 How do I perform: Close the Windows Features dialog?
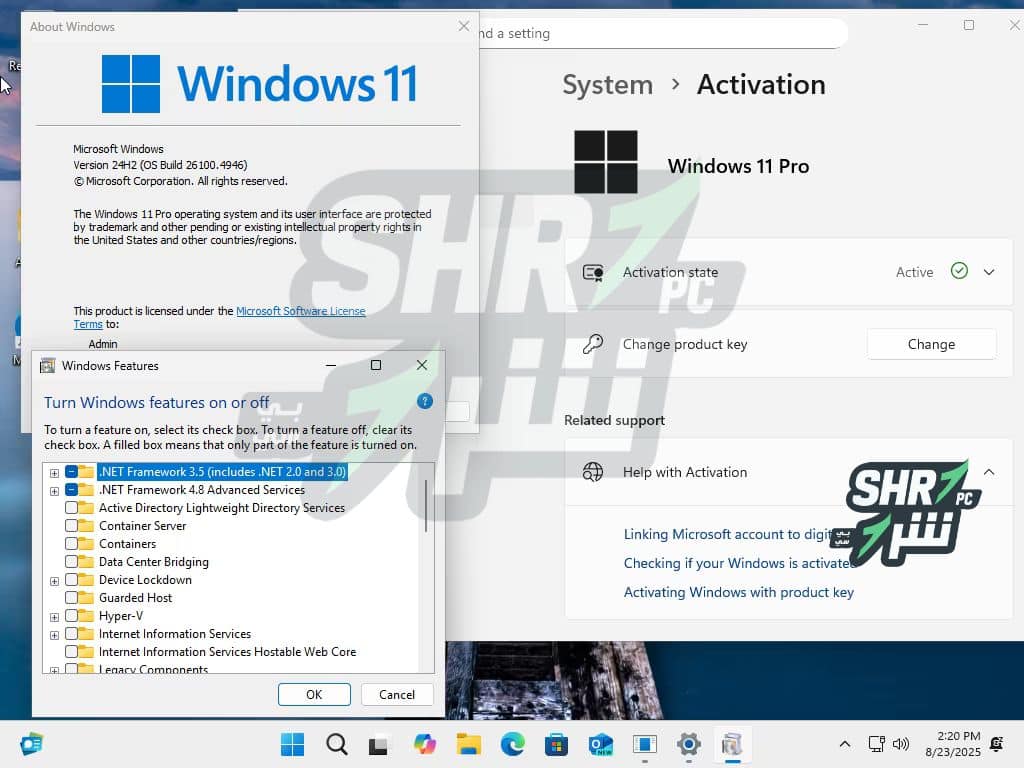tap(422, 365)
